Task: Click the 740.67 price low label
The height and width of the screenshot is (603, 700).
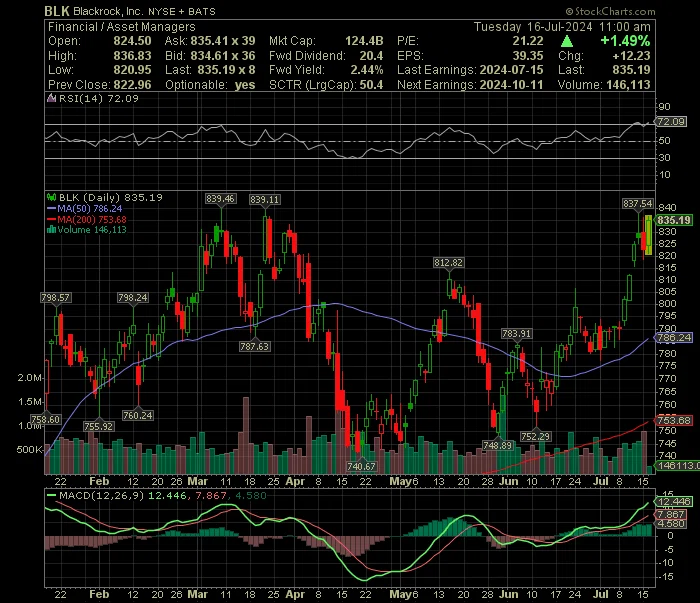Action: 362,466
